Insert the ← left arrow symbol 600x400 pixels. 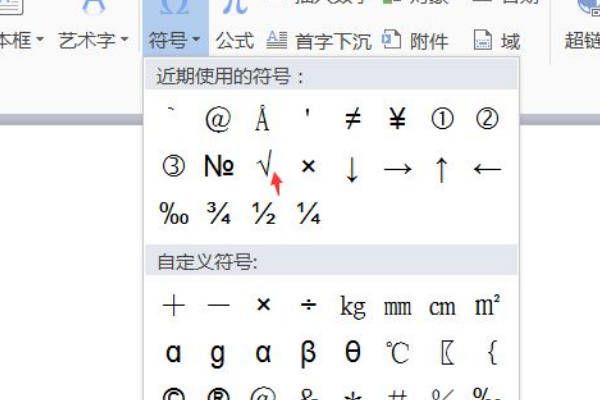click(x=487, y=169)
